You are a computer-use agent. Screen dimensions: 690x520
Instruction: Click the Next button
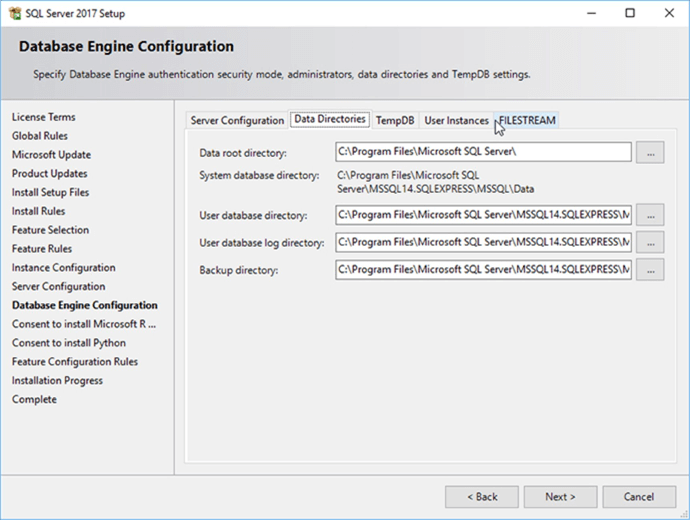pyautogui.click(x=560, y=497)
